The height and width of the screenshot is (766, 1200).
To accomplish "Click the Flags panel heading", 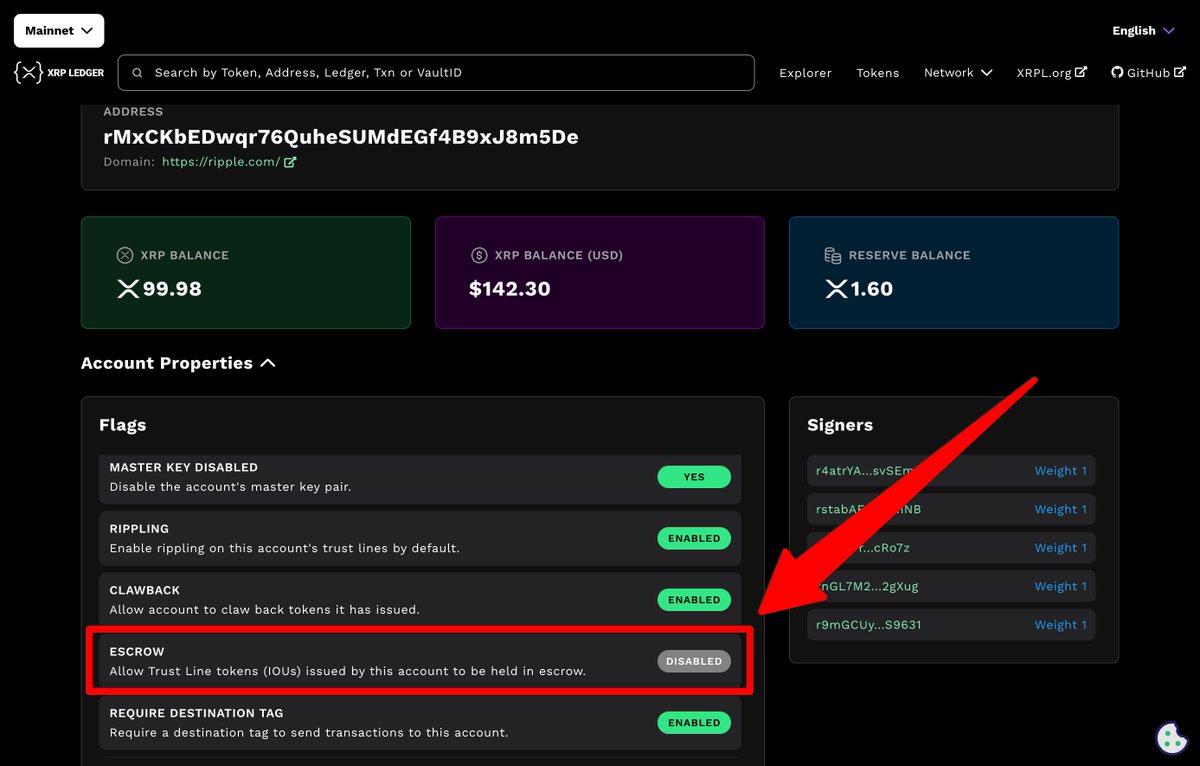I will (x=123, y=425).
